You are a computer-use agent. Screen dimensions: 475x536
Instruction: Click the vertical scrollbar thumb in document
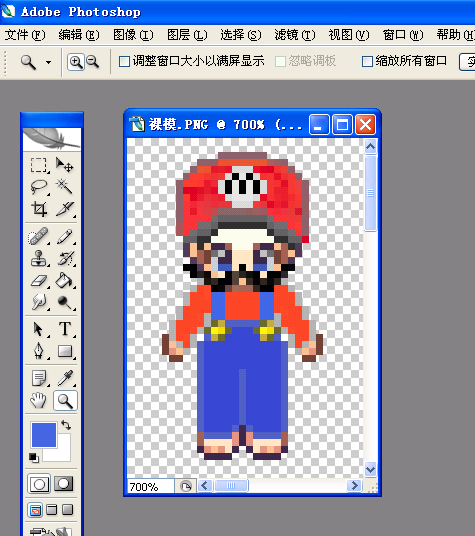370,193
